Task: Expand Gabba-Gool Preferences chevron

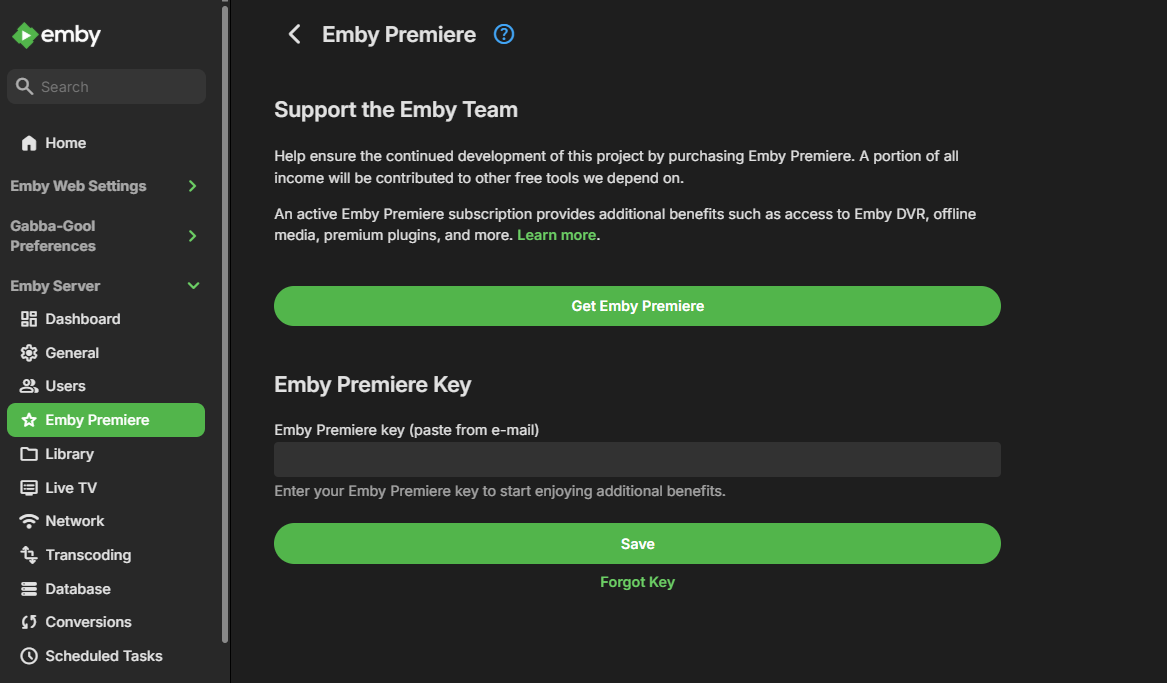Action: click(x=193, y=236)
